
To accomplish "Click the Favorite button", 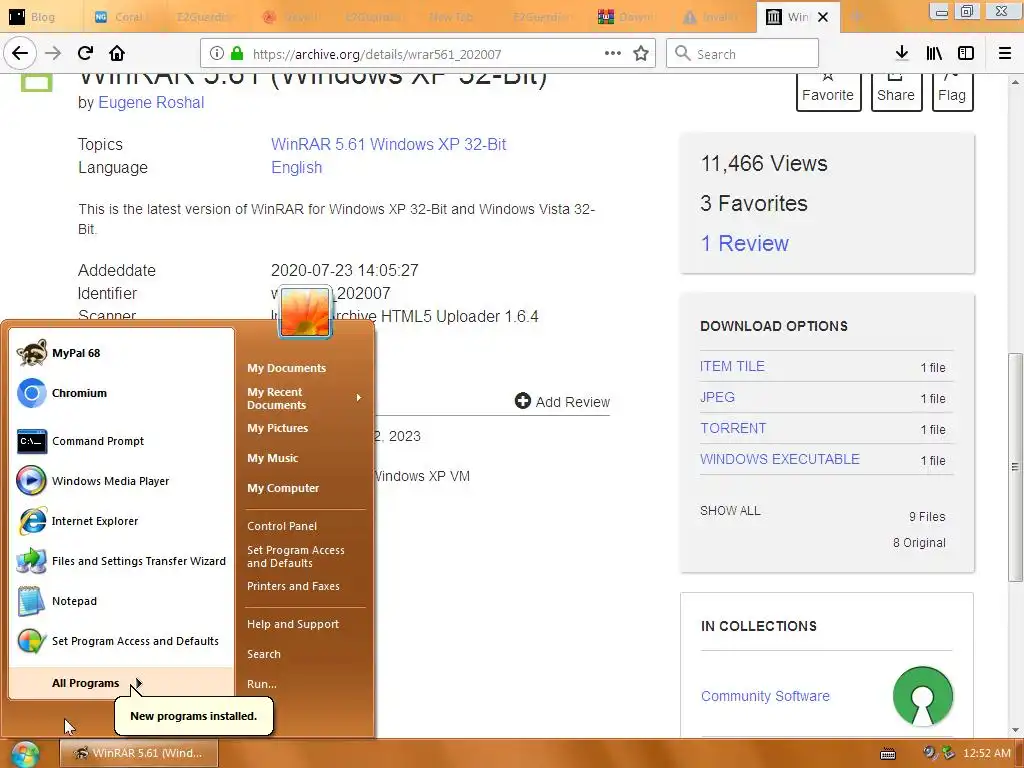I will pos(828,91).
